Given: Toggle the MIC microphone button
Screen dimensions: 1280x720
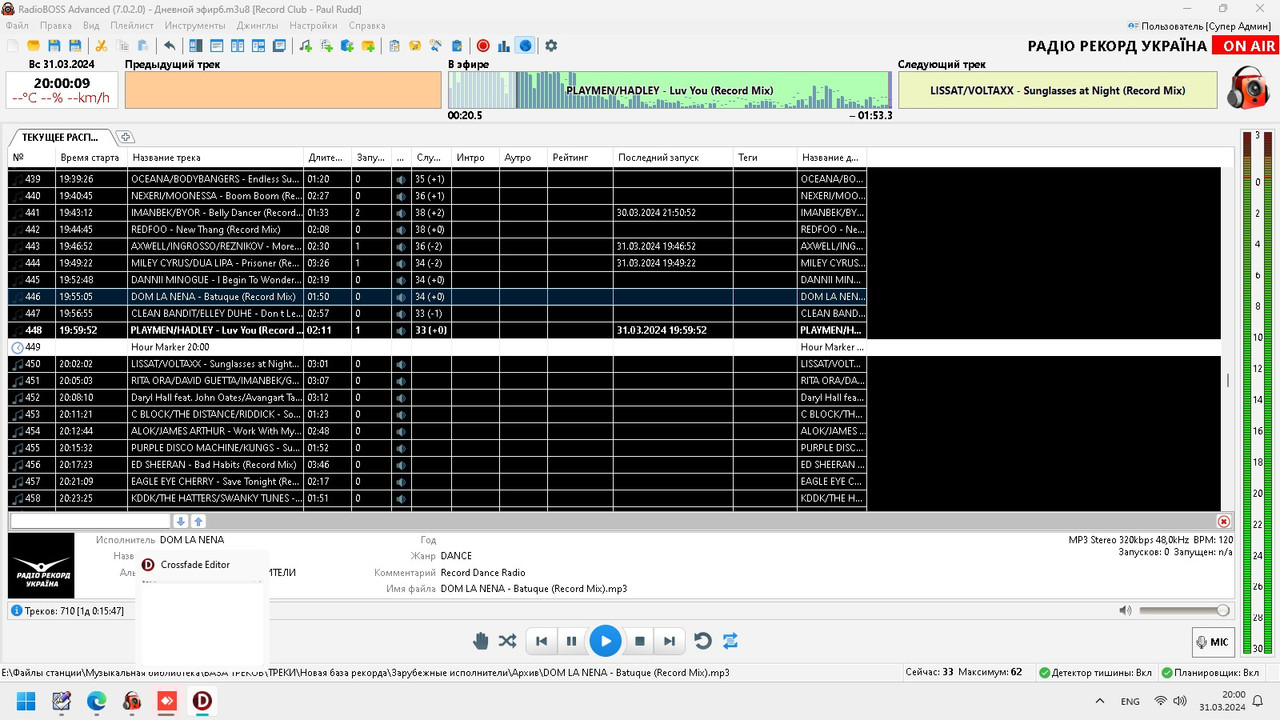Looking at the screenshot, I should point(1214,642).
